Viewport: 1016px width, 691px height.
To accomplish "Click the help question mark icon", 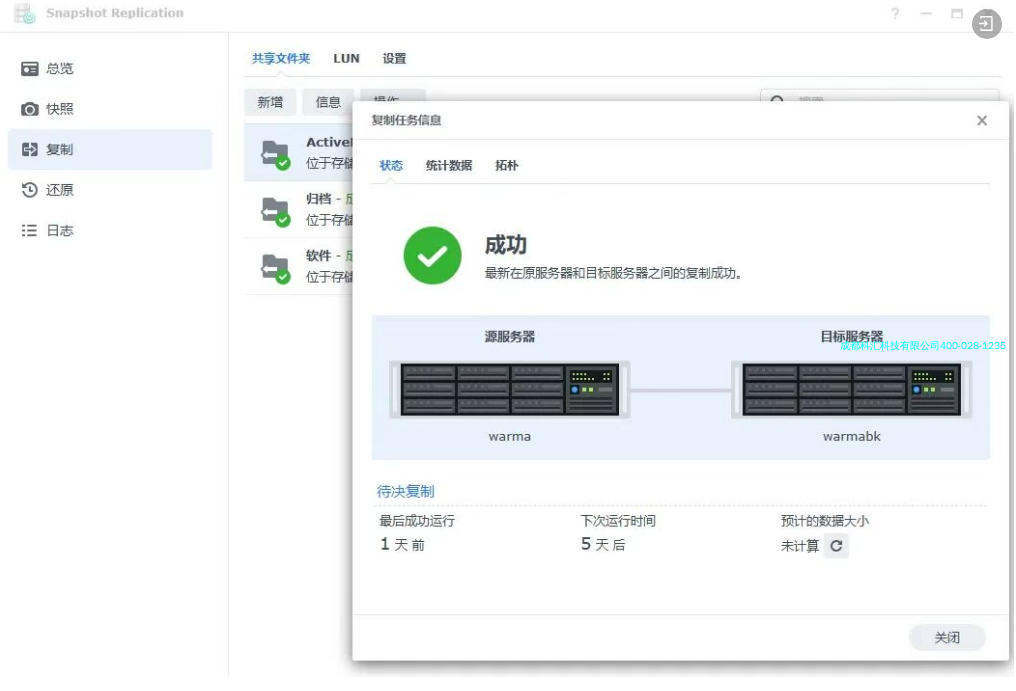I will pyautogui.click(x=895, y=14).
